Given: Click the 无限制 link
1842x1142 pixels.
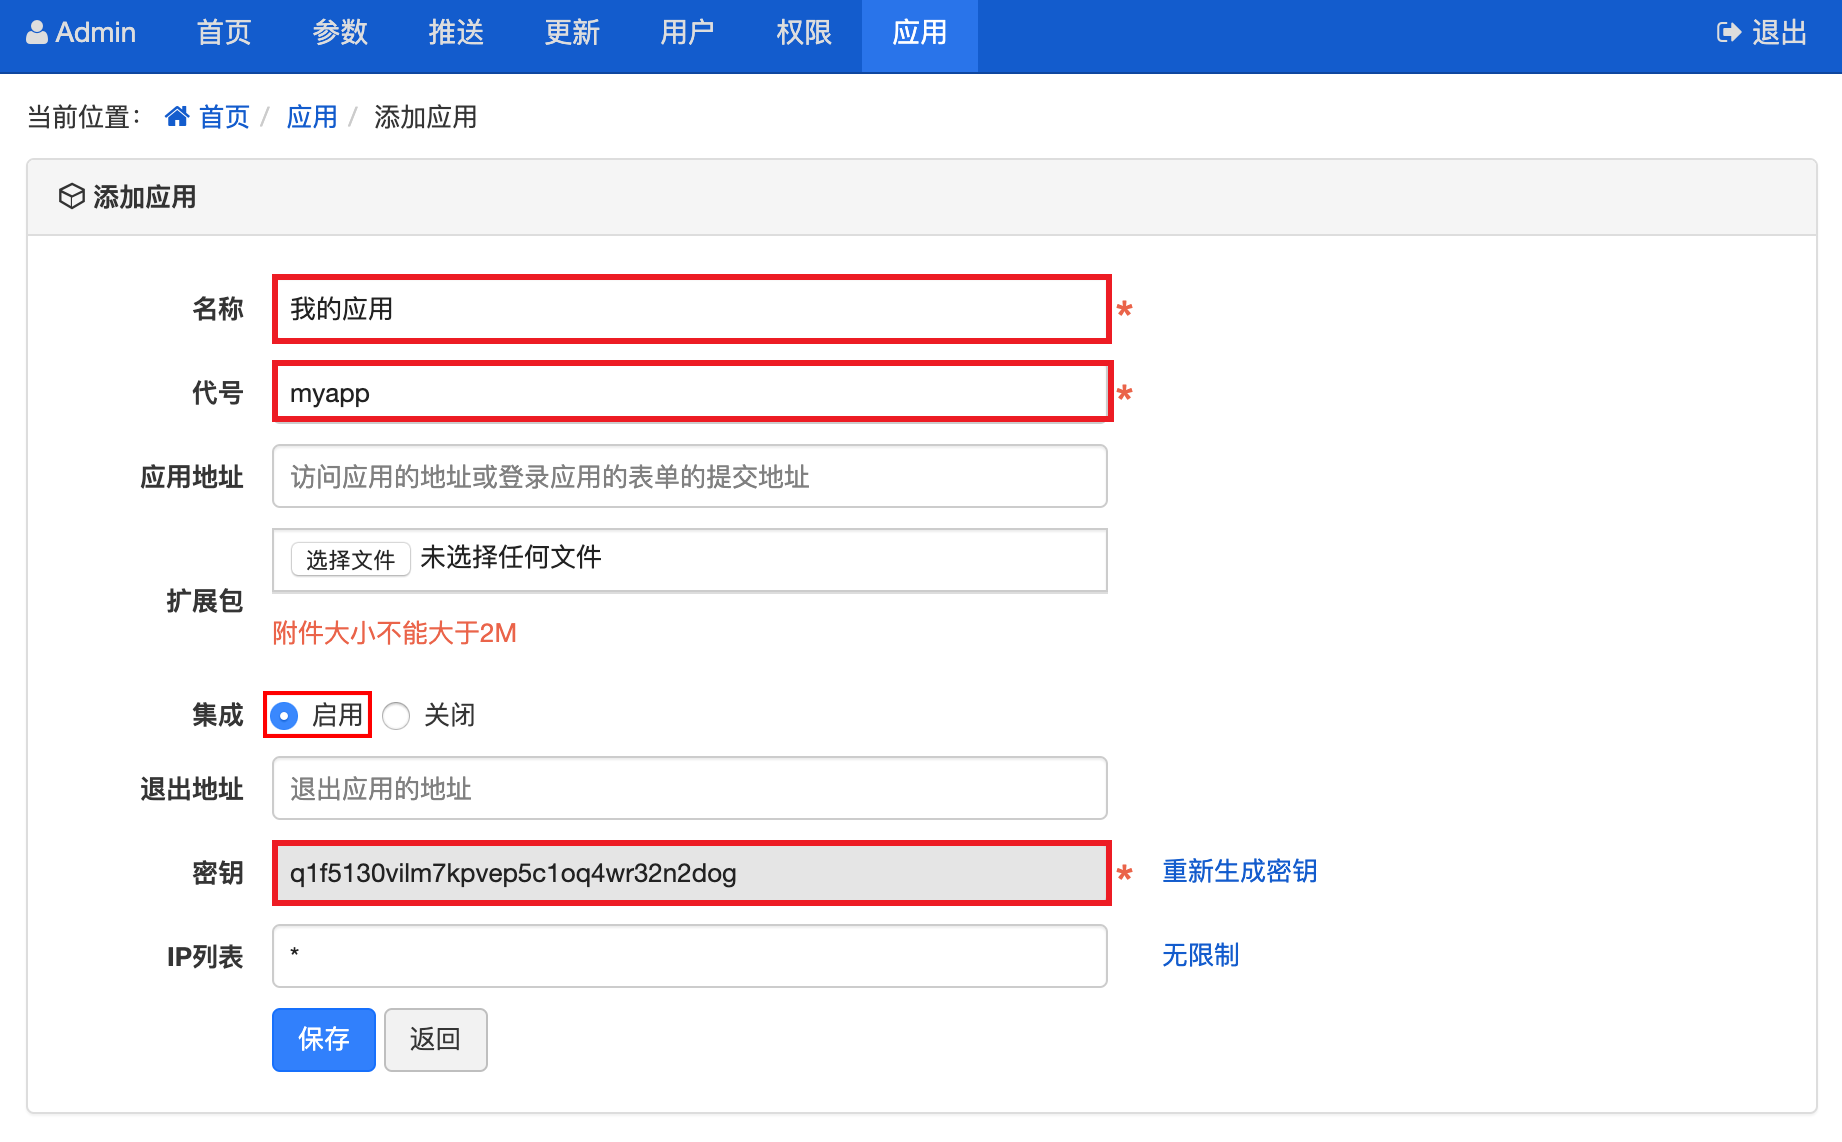Looking at the screenshot, I should [1200, 955].
